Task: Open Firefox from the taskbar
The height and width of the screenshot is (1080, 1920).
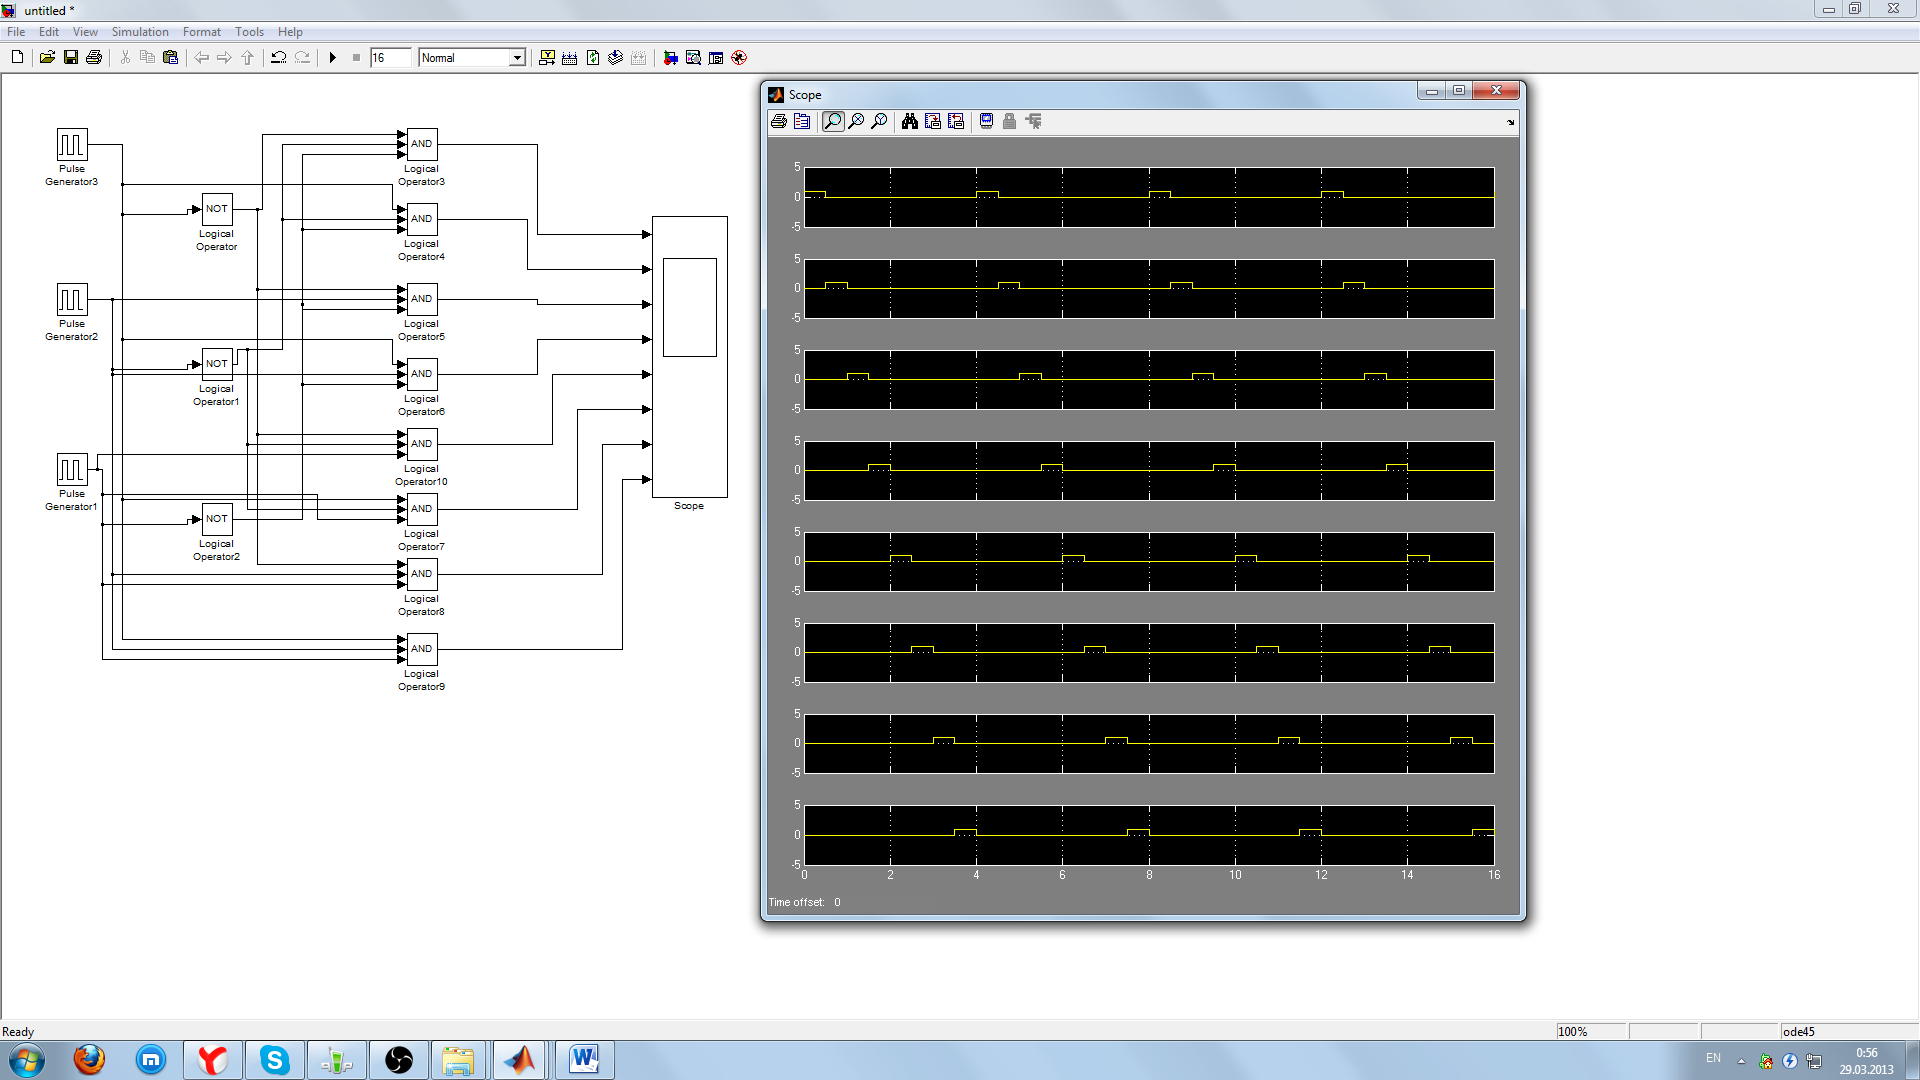Action: coord(89,1059)
